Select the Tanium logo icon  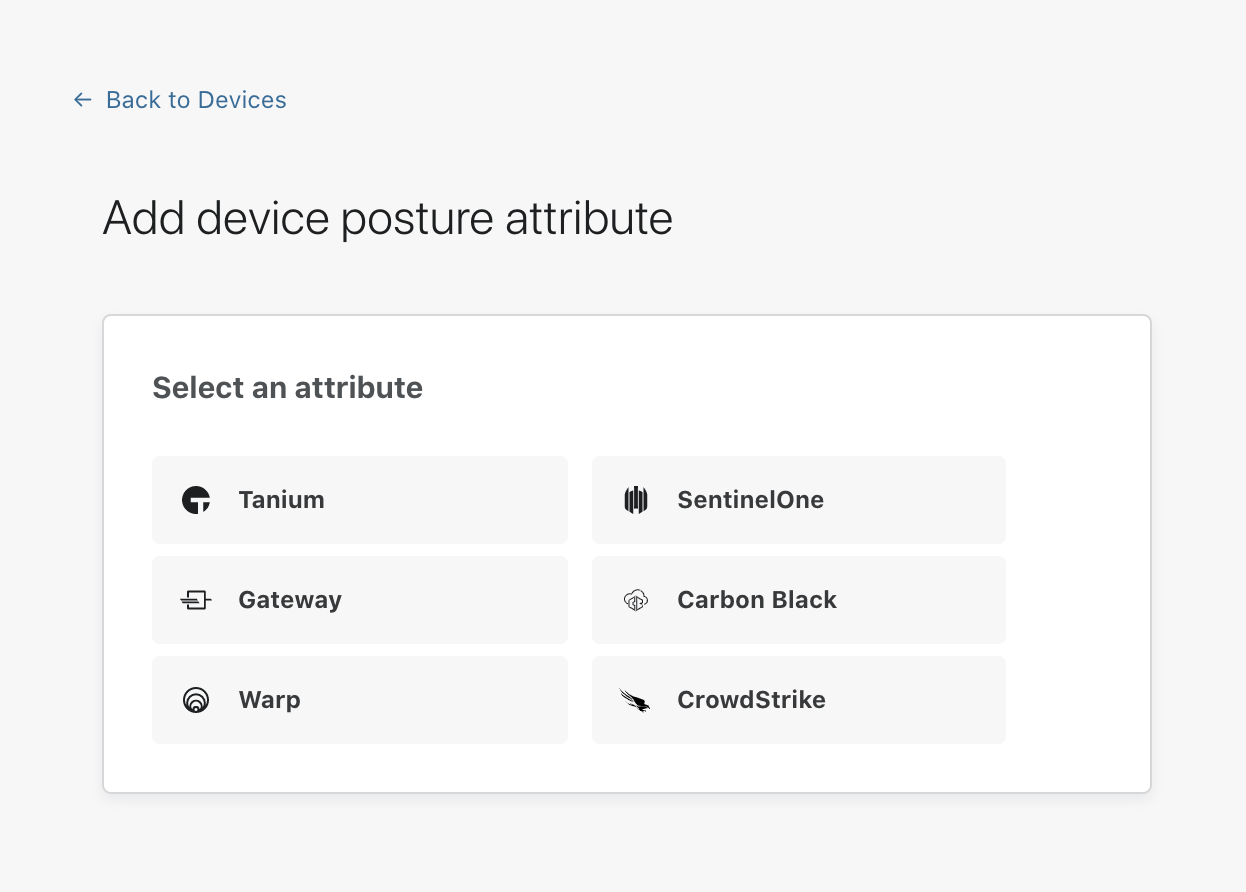click(197, 500)
